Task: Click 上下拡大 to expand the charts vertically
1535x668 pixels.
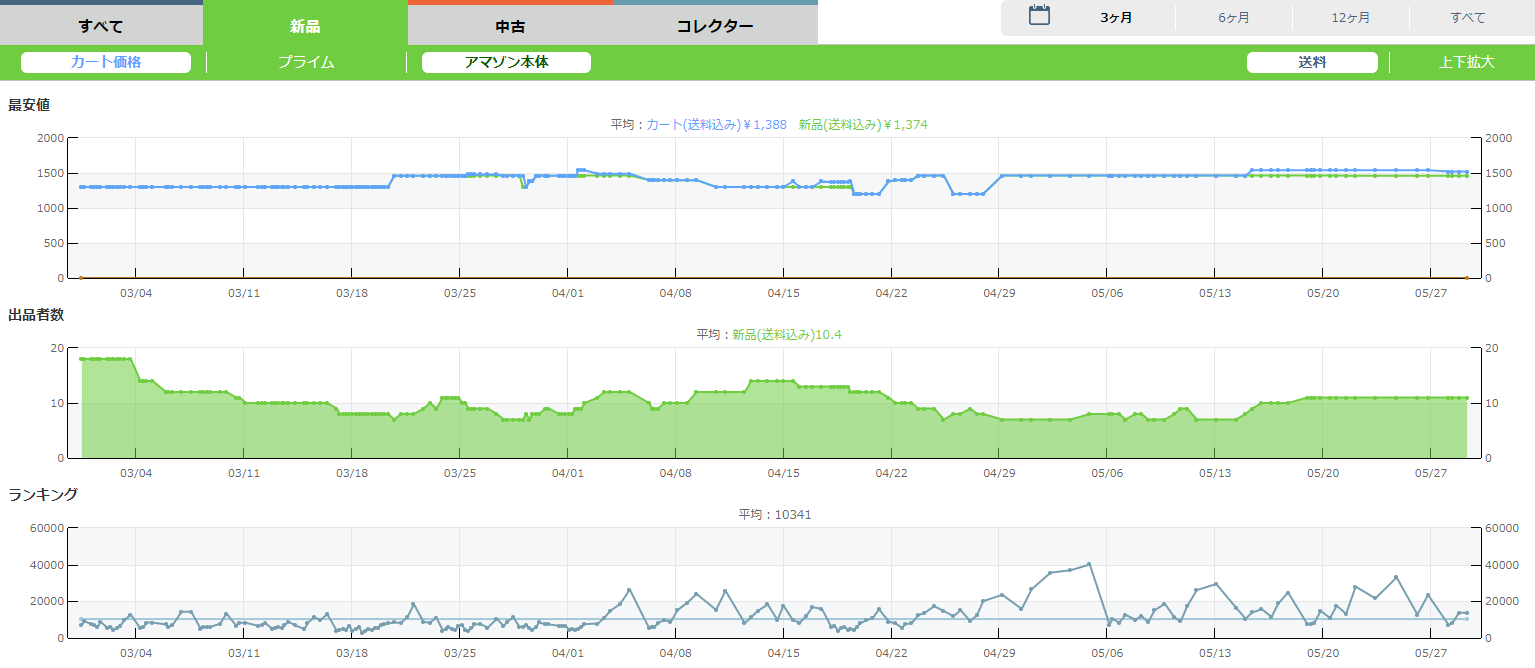Action: tap(1466, 62)
